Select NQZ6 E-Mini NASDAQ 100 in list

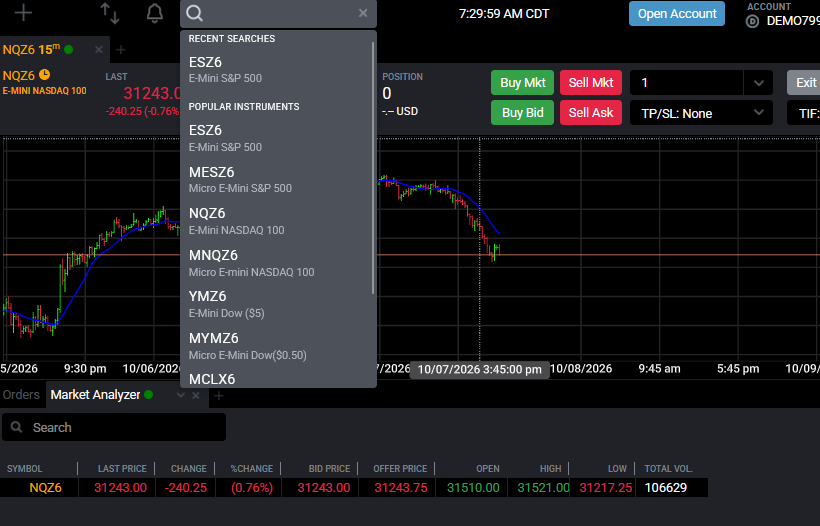coord(277,221)
